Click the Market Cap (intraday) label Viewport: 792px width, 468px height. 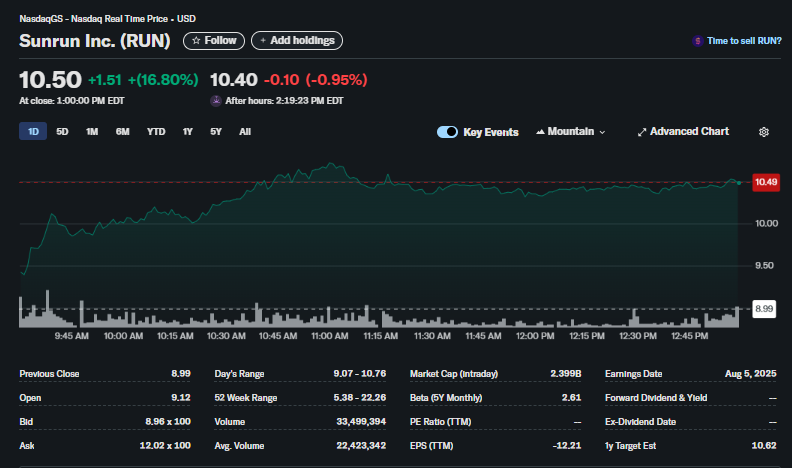pos(454,374)
